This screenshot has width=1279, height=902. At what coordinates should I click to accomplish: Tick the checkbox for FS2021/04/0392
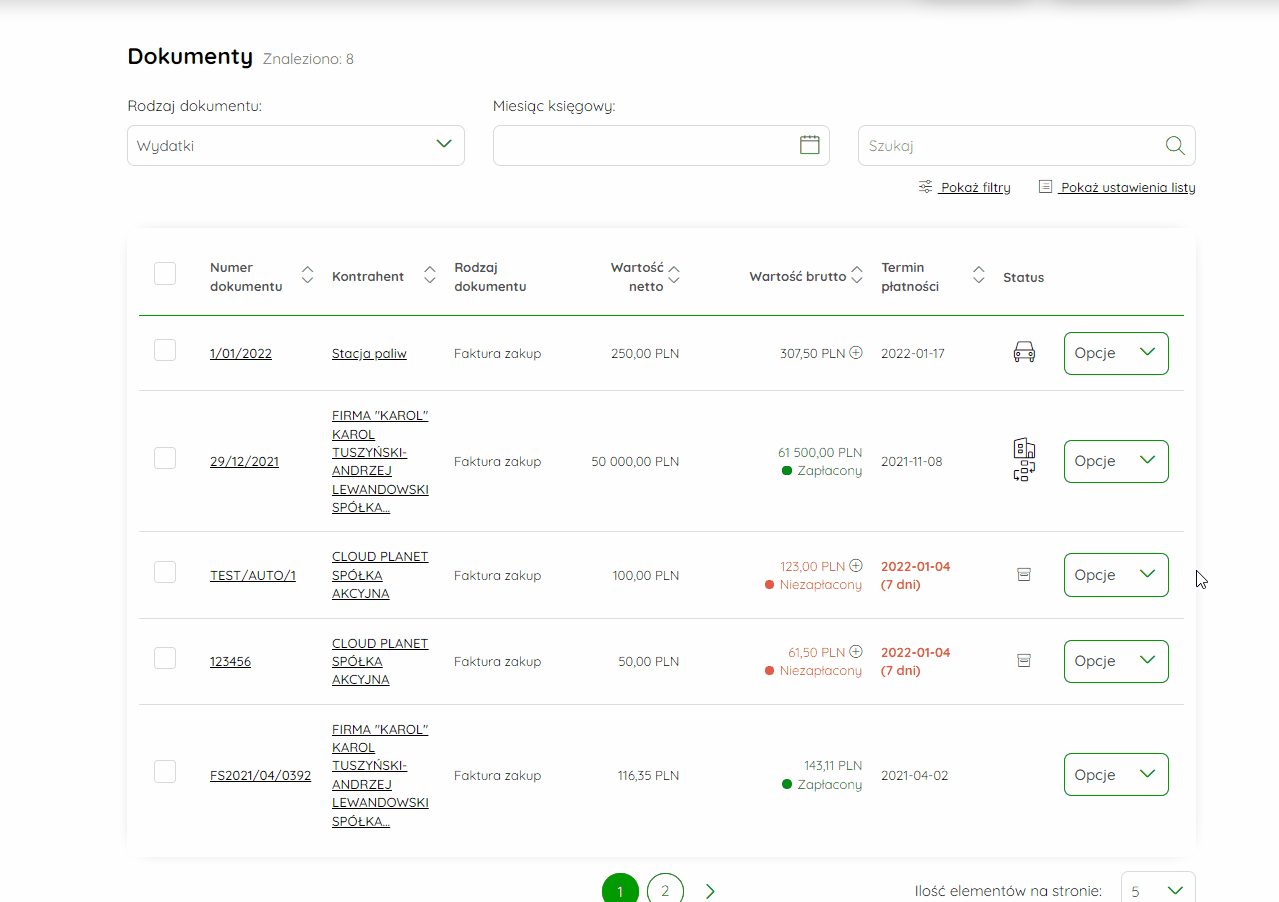pyautogui.click(x=165, y=772)
